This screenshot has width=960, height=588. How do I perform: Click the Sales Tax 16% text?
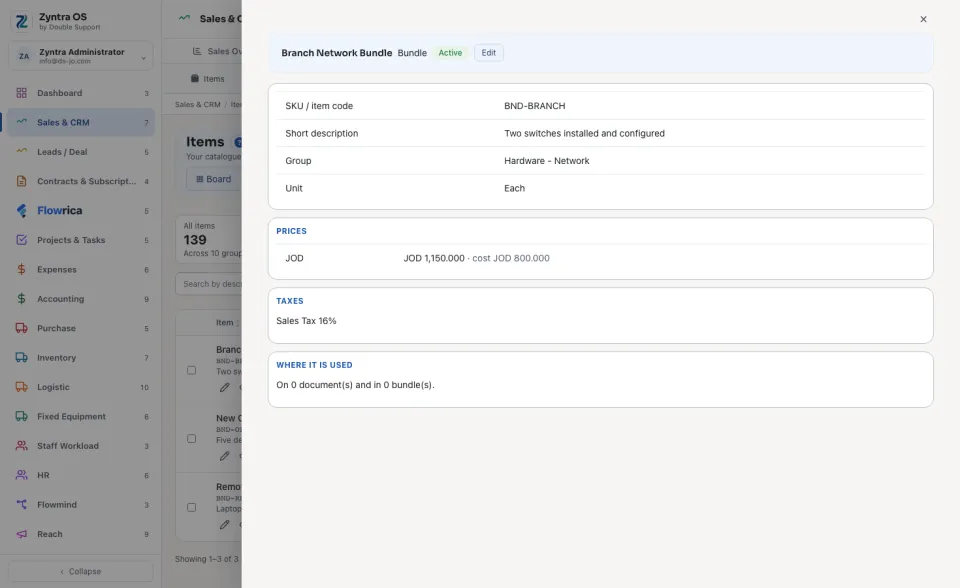(306, 321)
